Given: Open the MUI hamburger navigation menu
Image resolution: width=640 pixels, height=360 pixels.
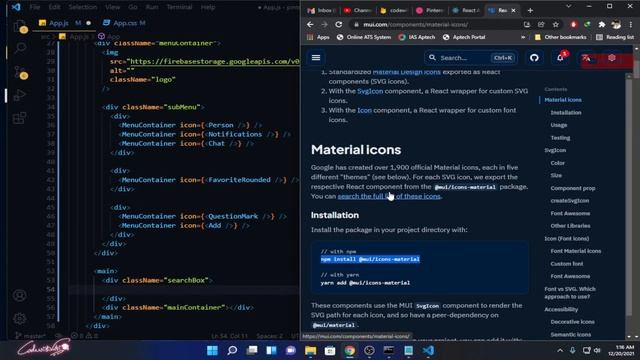Looking at the screenshot, I should [x=316, y=58].
